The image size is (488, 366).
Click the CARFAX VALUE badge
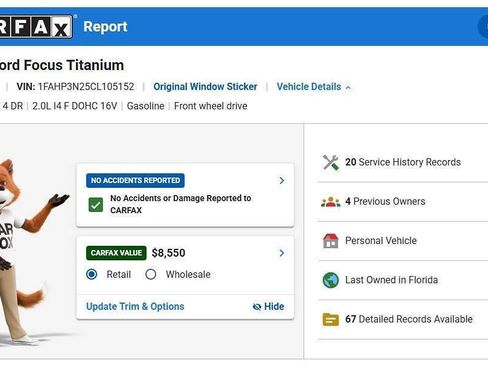pos(116,253)
